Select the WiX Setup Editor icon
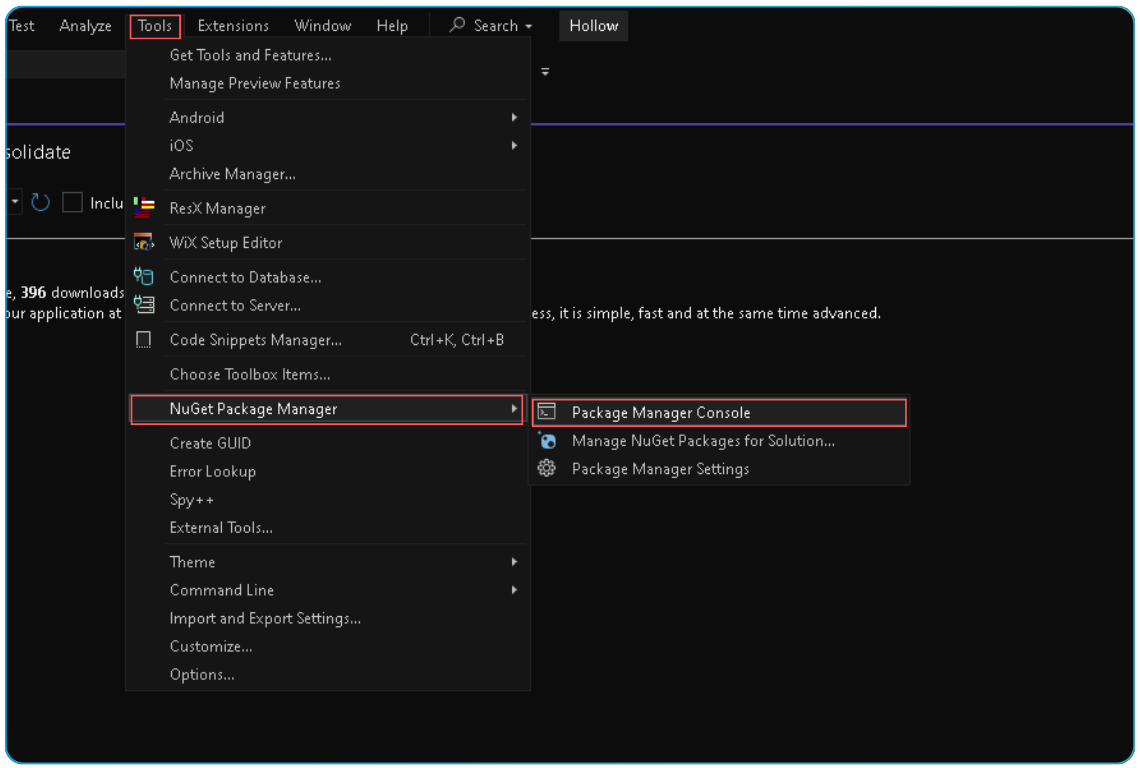The height and width of the screenshot is (768, 1140). point(143,242)
